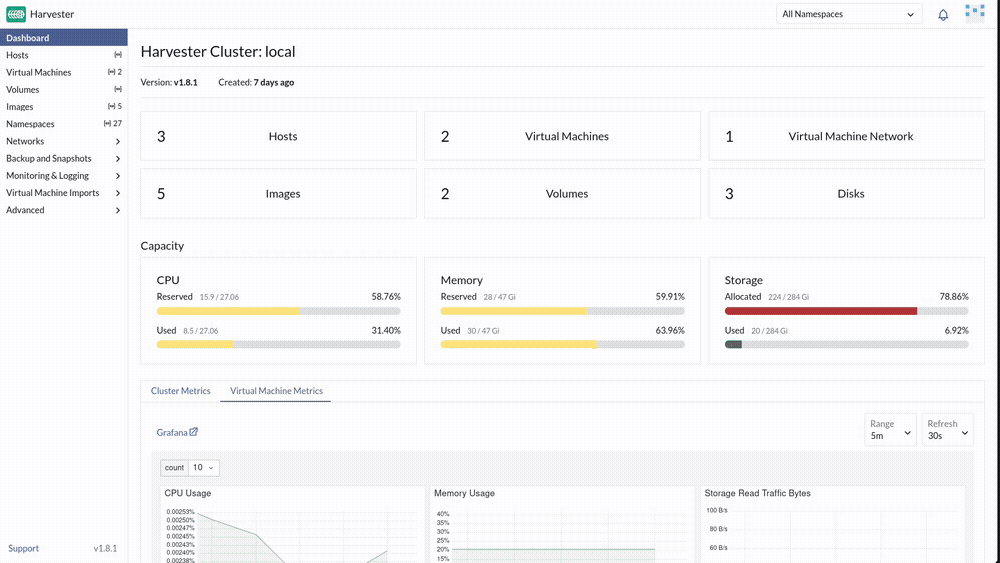
Task: Click the Harvester logo icon
Action: tap(16, 14)
